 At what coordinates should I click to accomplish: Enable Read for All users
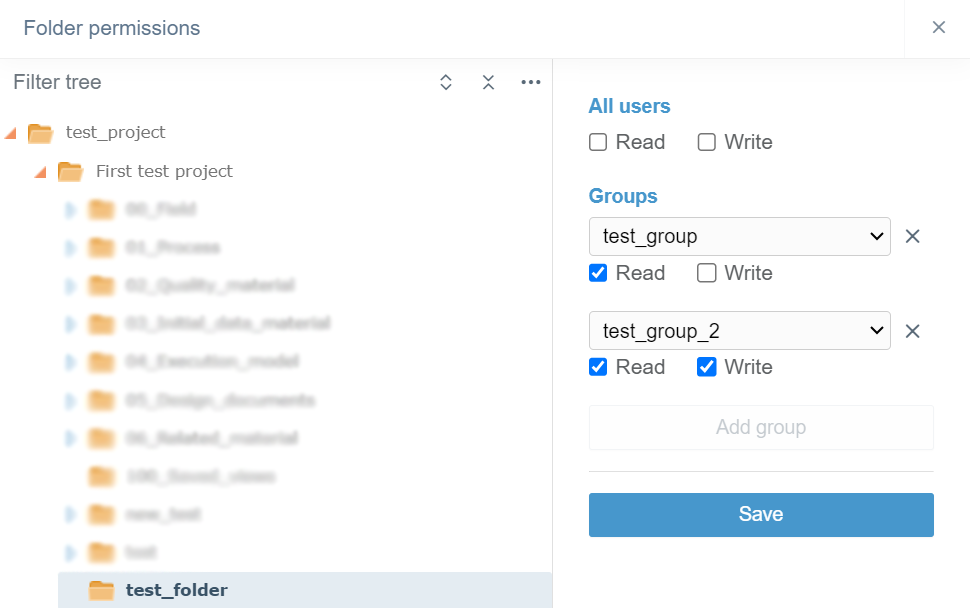(598, 142)
